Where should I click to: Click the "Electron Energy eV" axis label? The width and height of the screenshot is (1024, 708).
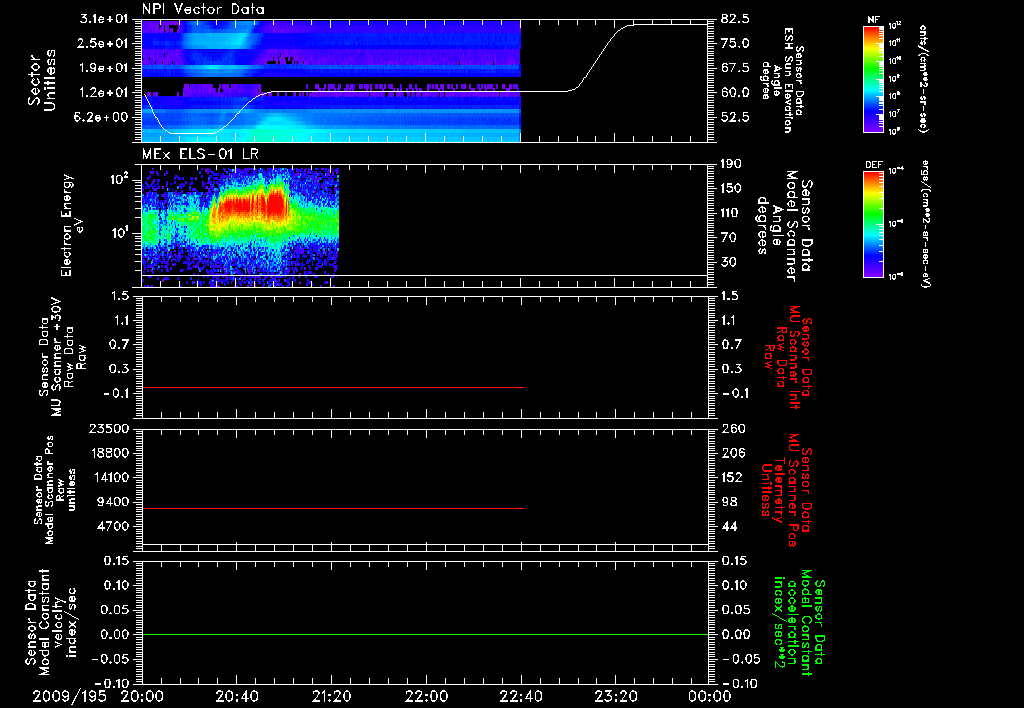click(x=72, y=225)
